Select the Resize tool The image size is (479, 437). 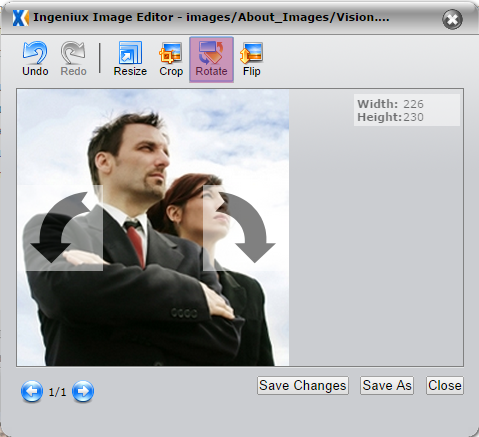[130, 59]
